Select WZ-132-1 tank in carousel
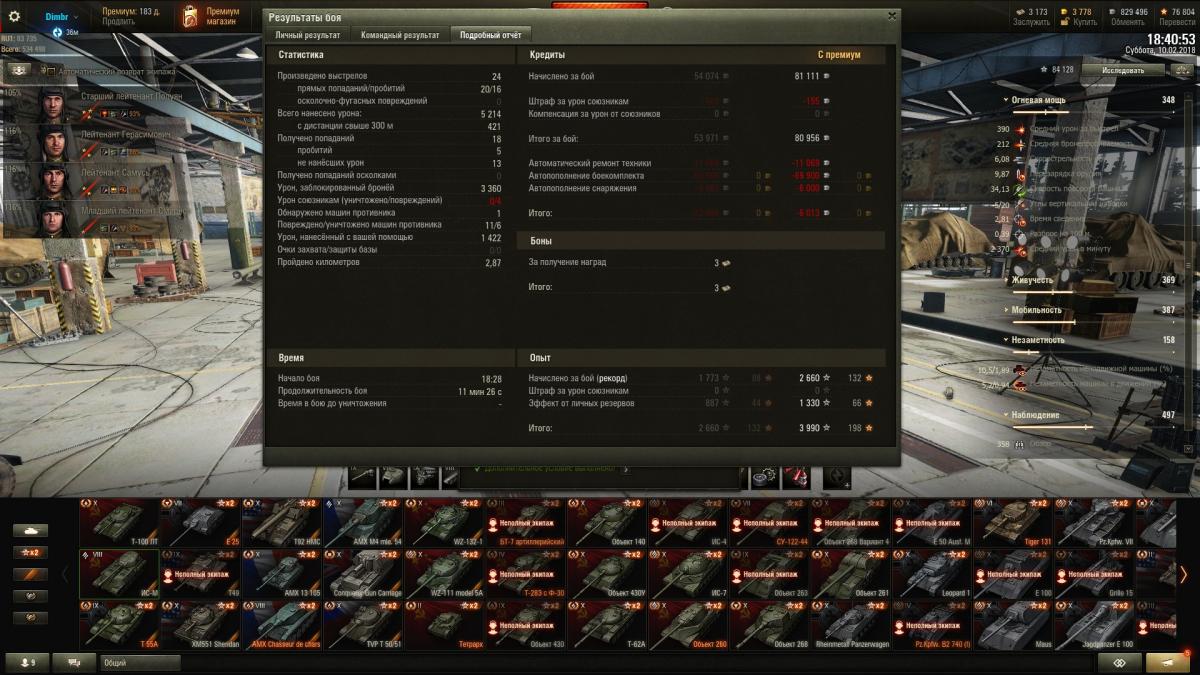1200x675 pixels. [x=444, y=522]
